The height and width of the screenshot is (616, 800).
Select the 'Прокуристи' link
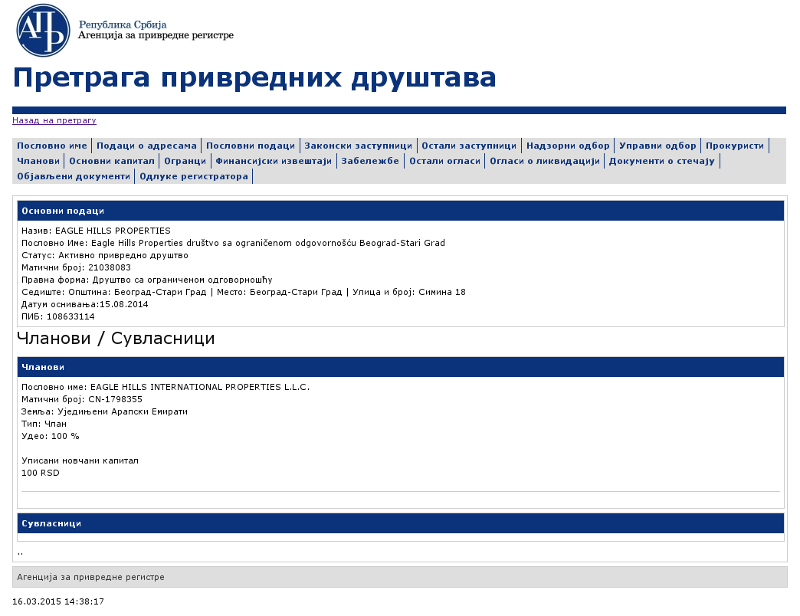[735, 146]
